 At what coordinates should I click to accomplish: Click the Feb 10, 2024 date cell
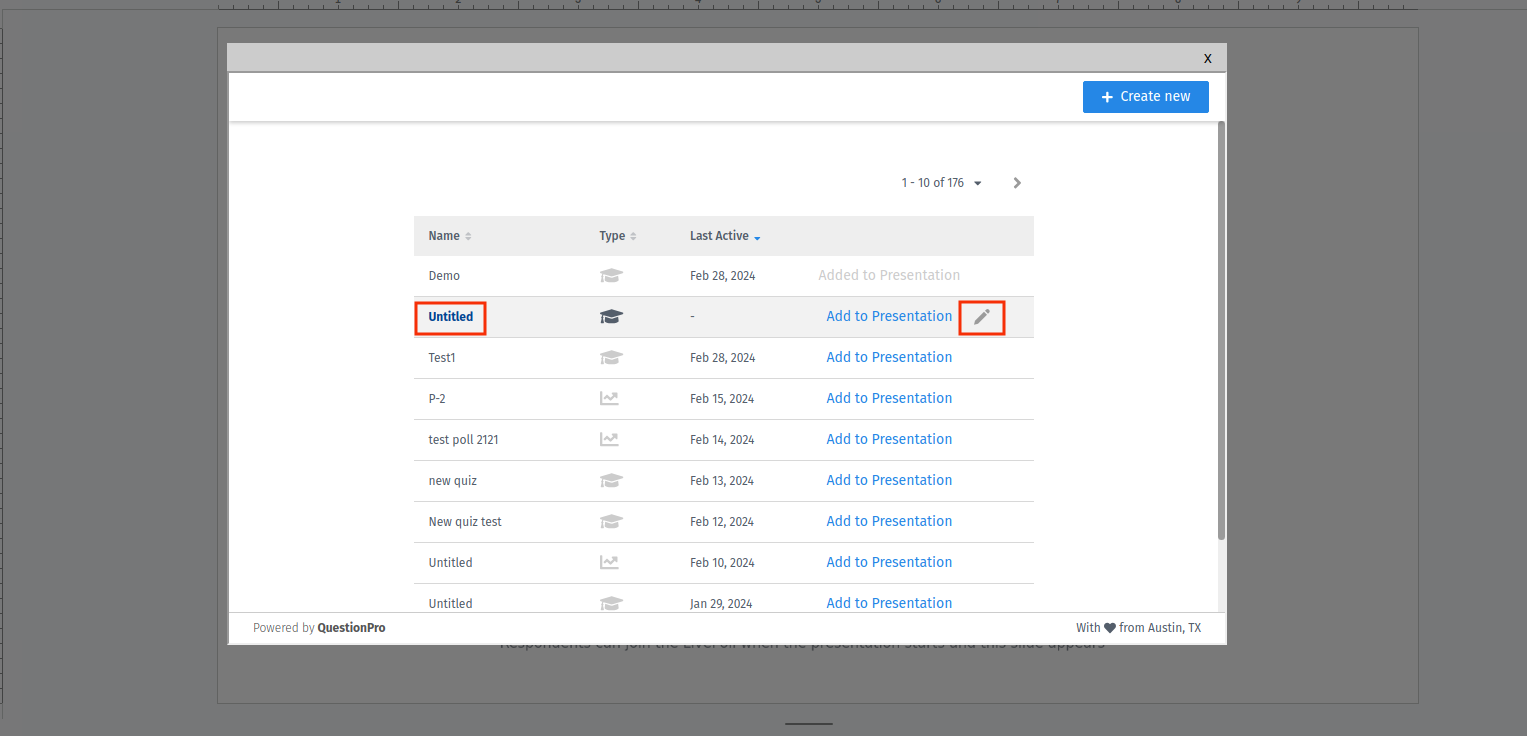[722, 563]
